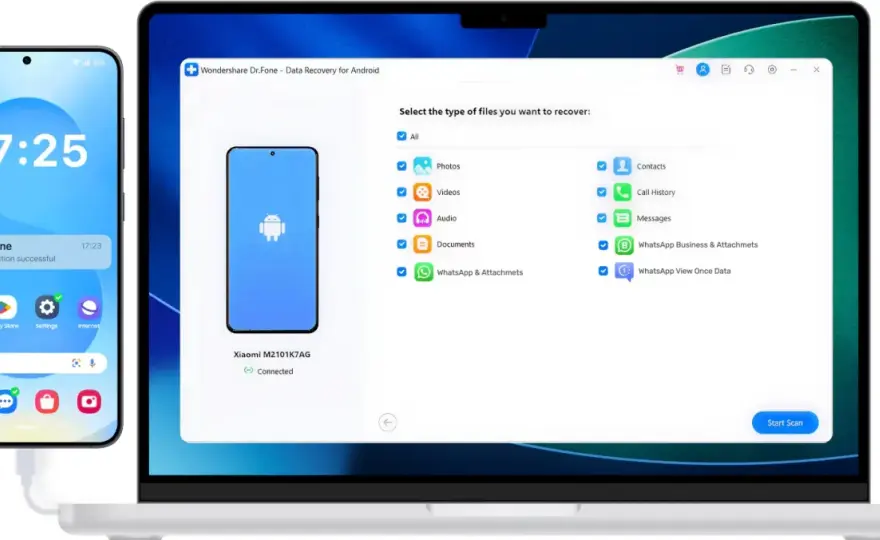
Task: Open the feedback notes icon in title bar
Action: coord(726,70)
